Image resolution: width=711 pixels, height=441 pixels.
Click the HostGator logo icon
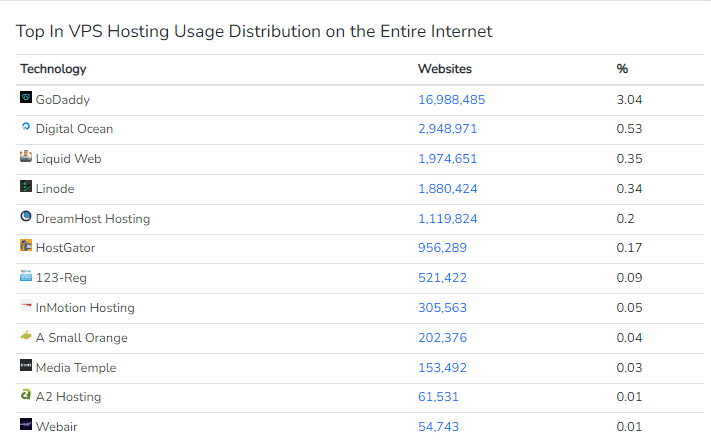[26, 245]
